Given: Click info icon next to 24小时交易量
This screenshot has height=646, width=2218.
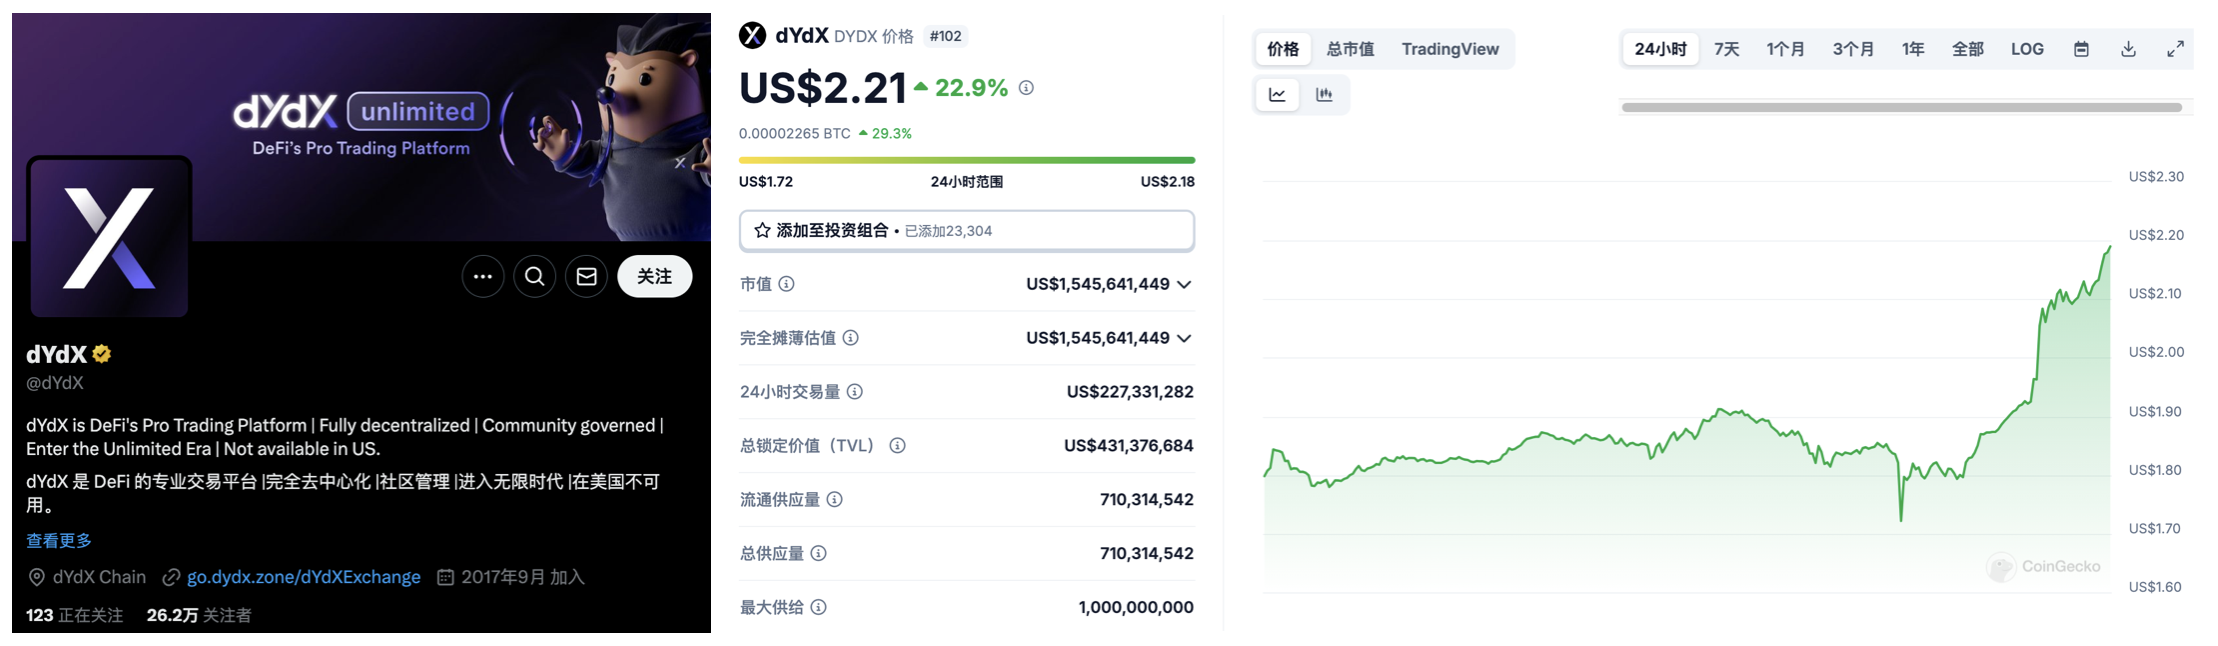Looking at the screenshot, I should 855,392.
